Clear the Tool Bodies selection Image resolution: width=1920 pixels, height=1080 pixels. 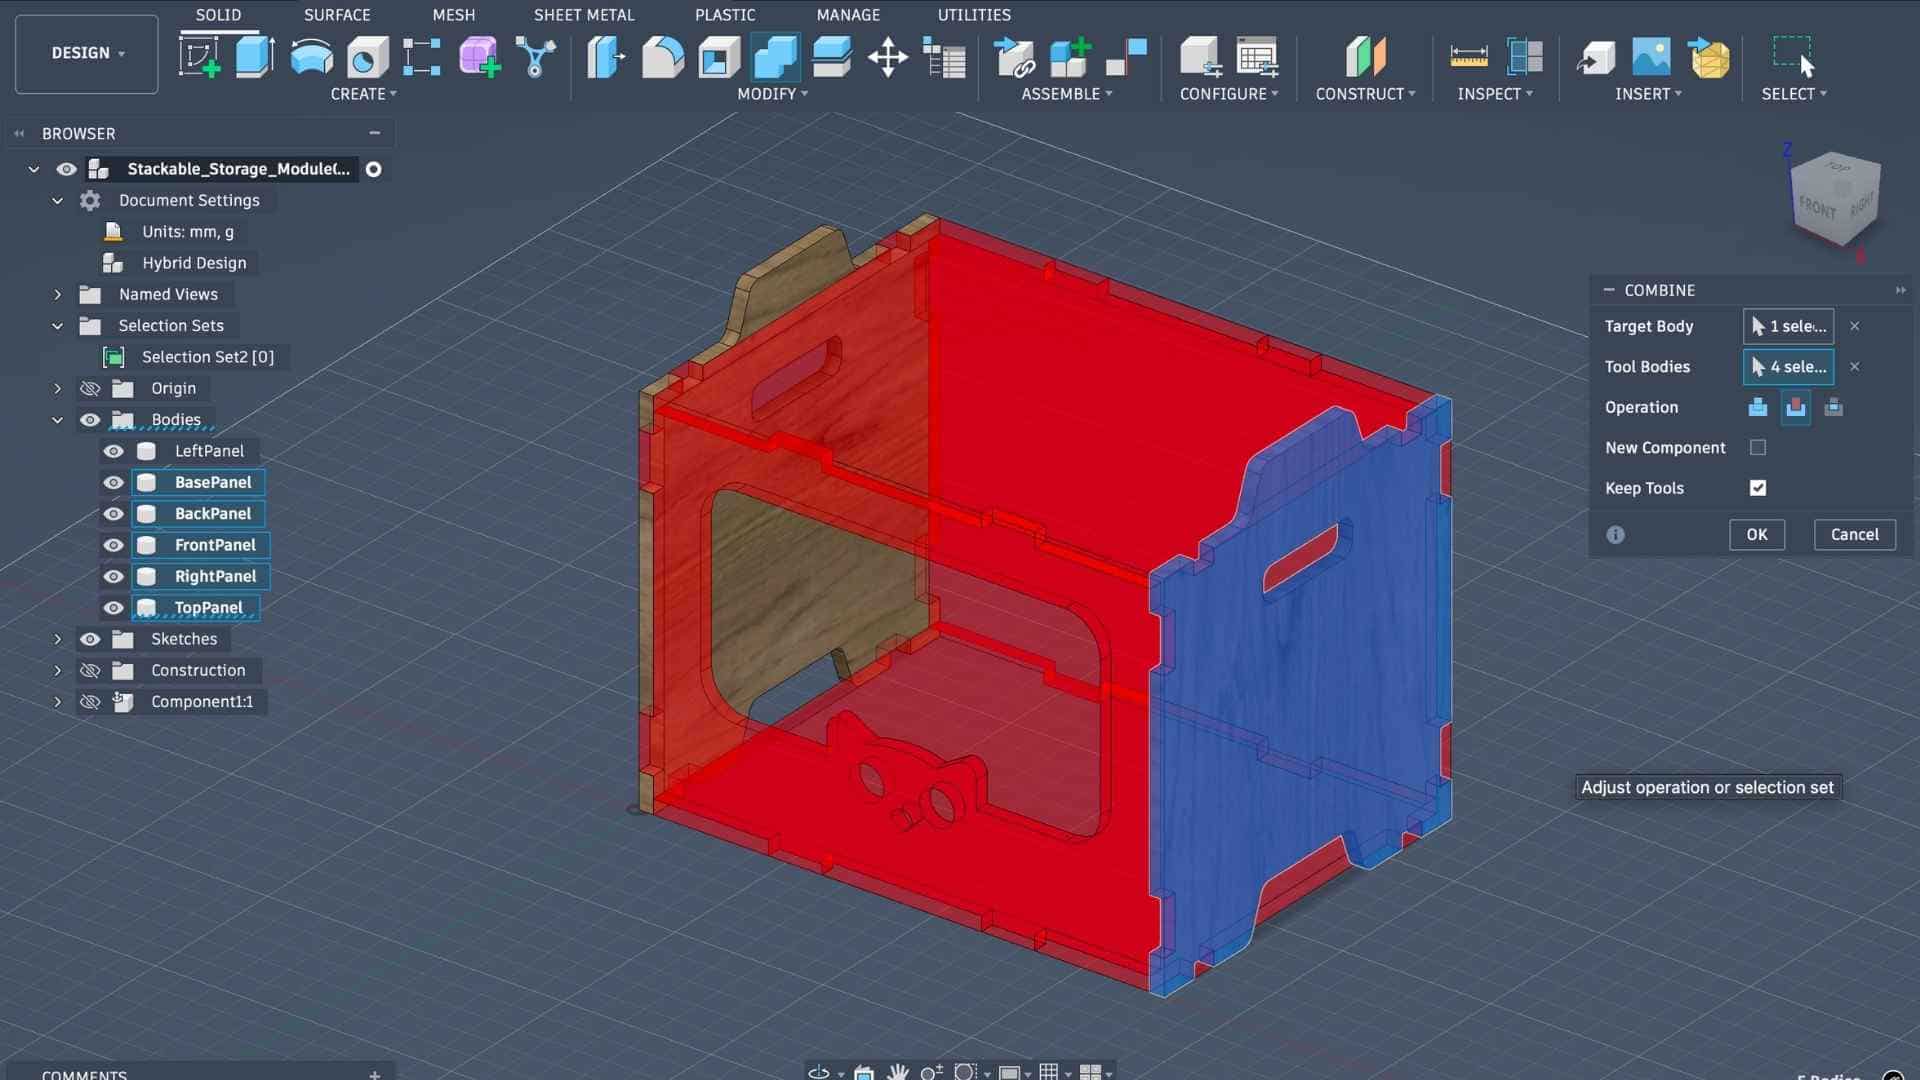[1854, 367]
